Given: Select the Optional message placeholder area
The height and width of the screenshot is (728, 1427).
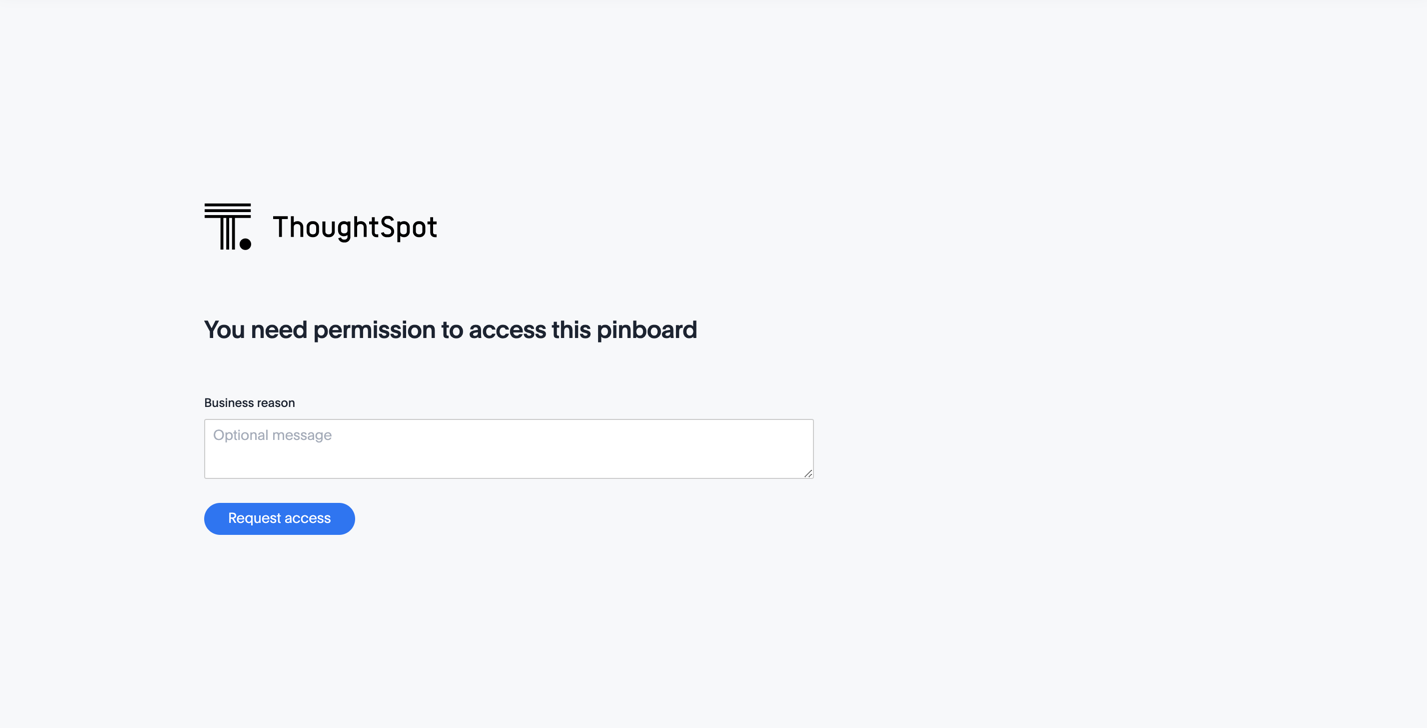Looking at the screenshot, I should 272,434.
